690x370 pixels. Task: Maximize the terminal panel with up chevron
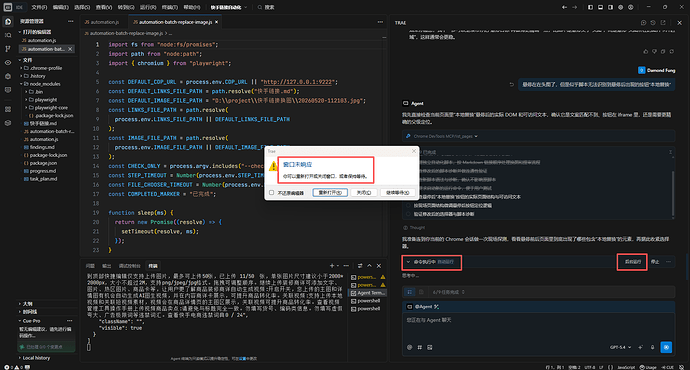click(370, 266)
